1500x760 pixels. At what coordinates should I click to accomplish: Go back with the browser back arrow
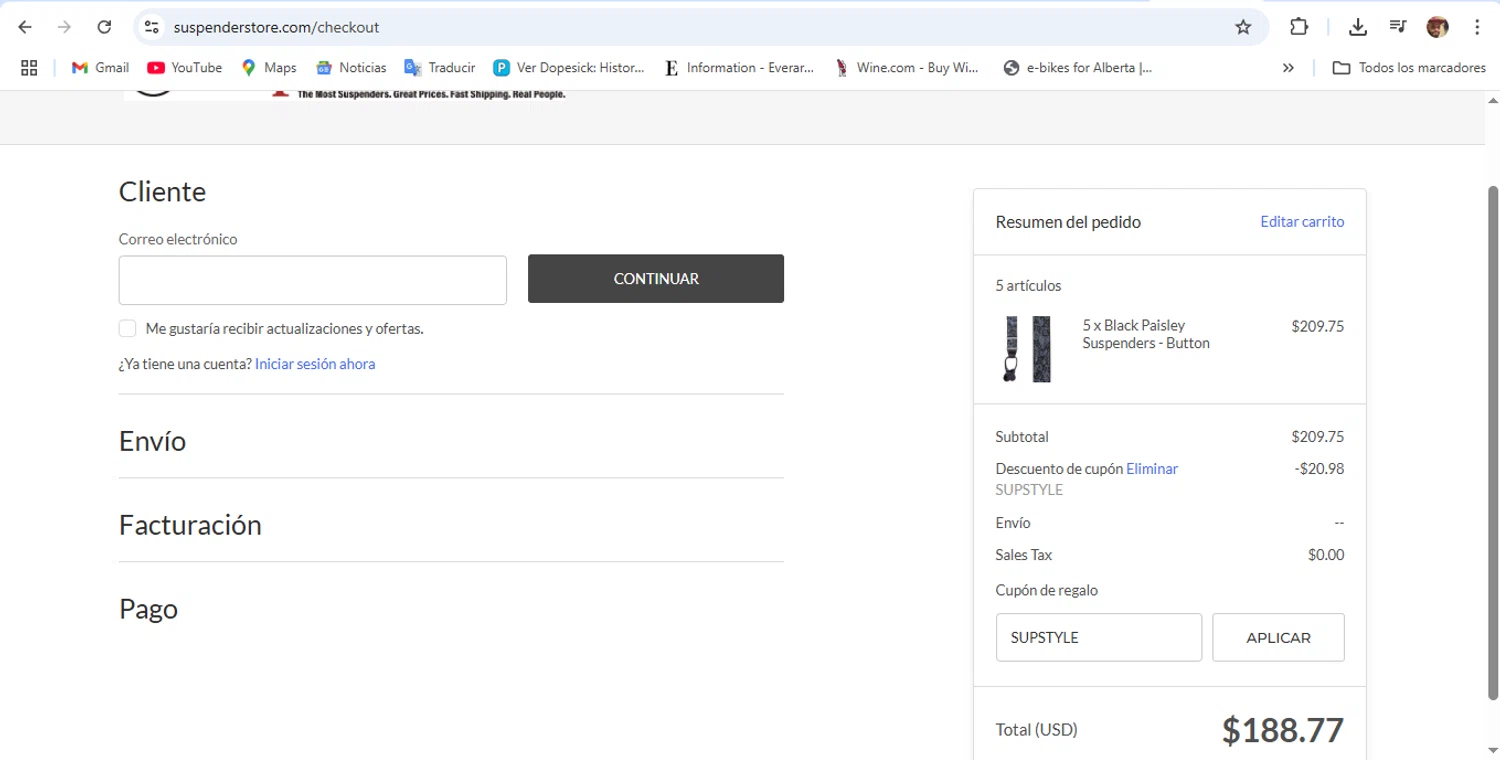click(x=26, y=27)
